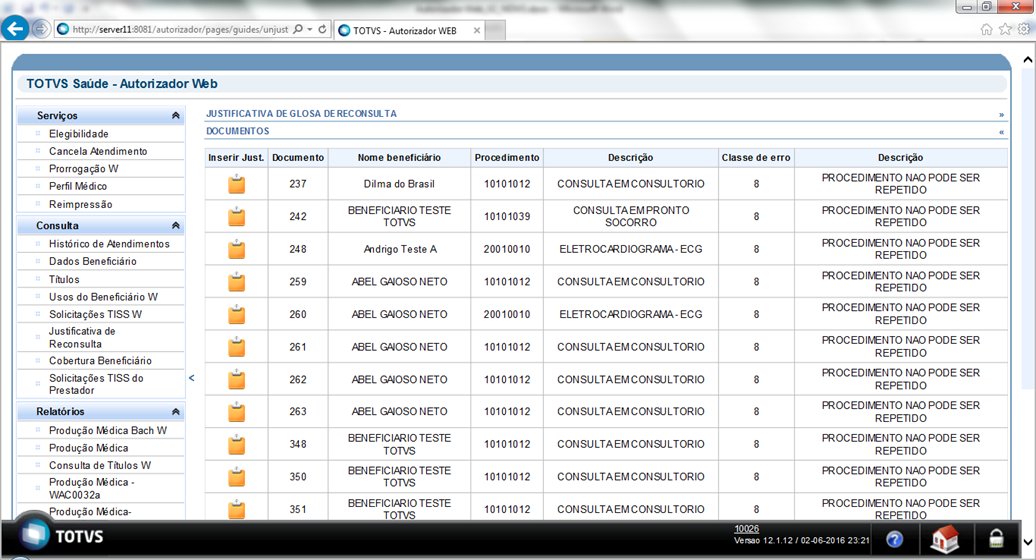This screenshot has width=1036, height=560.
Task: Select procedure code 10101039 cell
Action: (x=507, y=217)
